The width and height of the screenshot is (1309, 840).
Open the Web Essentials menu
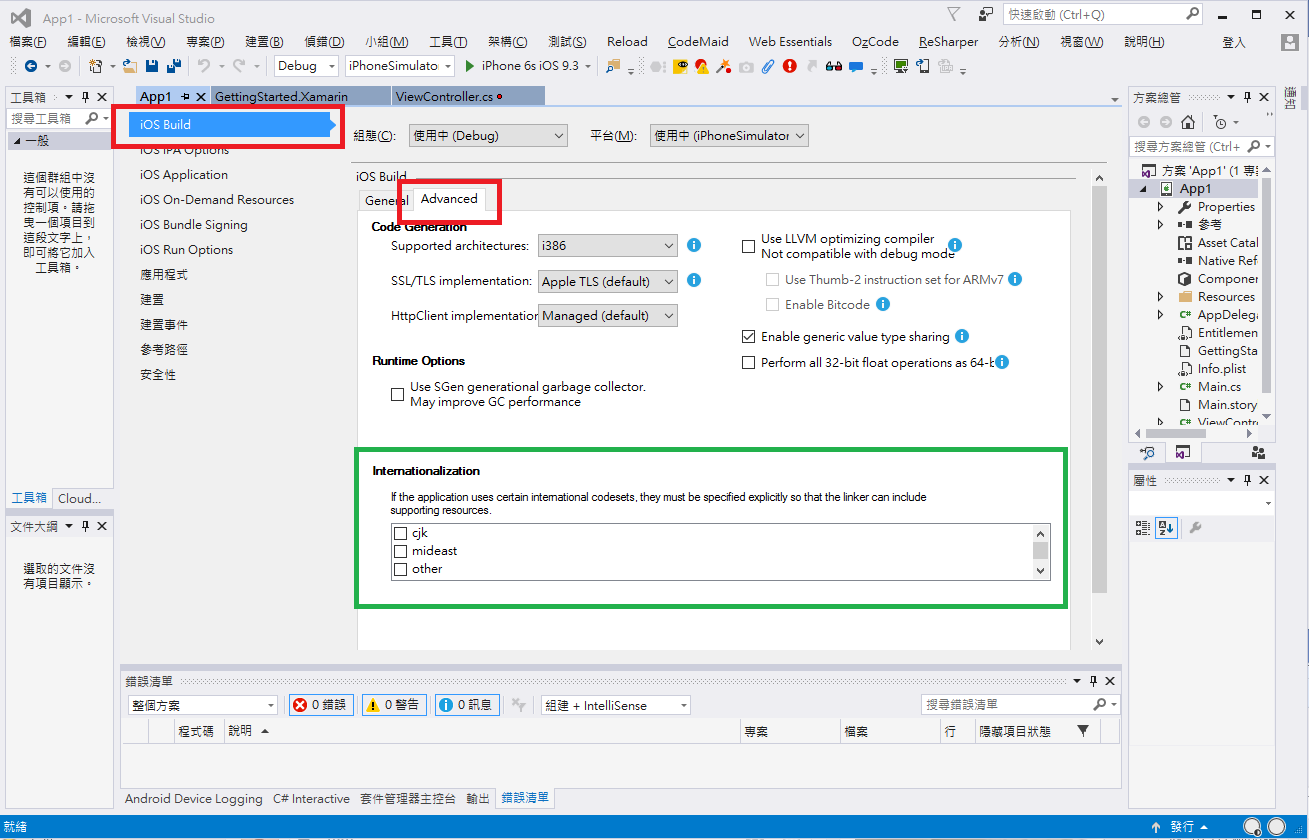[790, 42]
